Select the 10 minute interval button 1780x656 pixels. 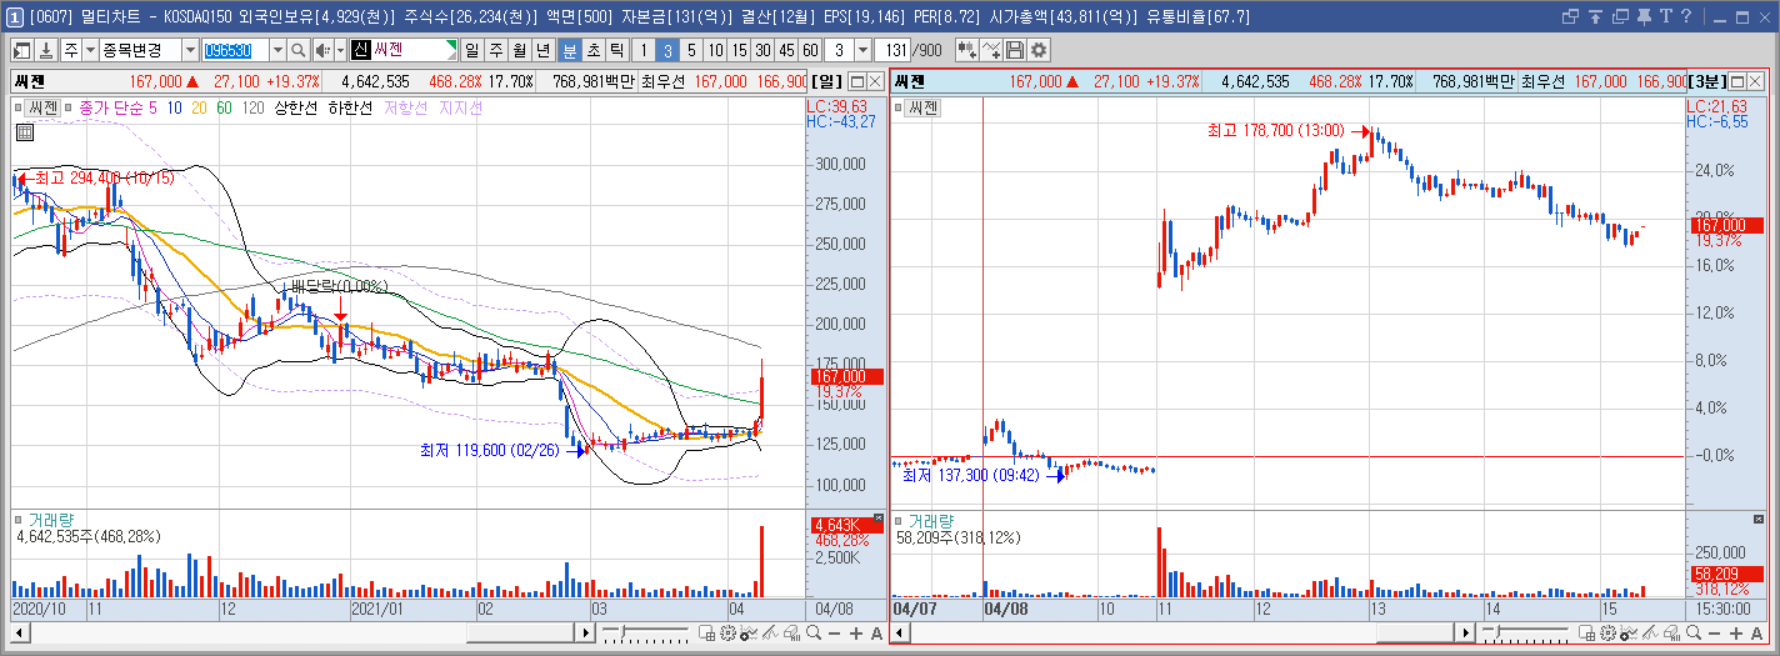click(715, 50)
